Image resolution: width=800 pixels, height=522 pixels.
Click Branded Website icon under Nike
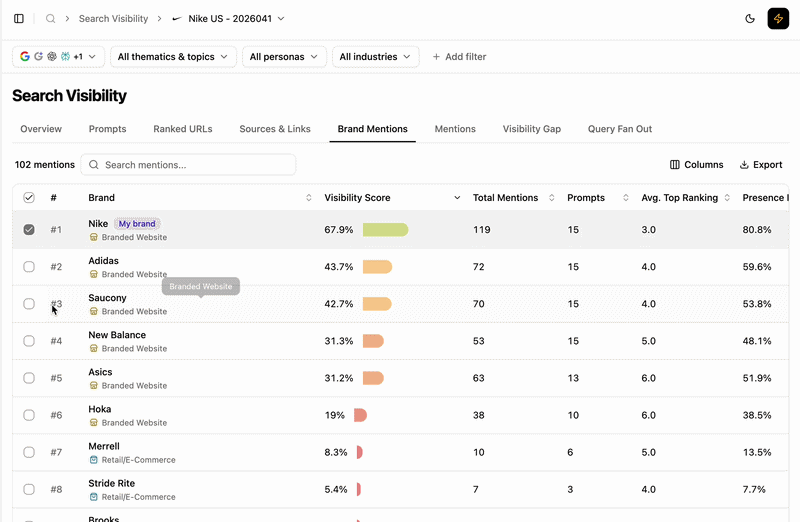click(x=93, y=237)
